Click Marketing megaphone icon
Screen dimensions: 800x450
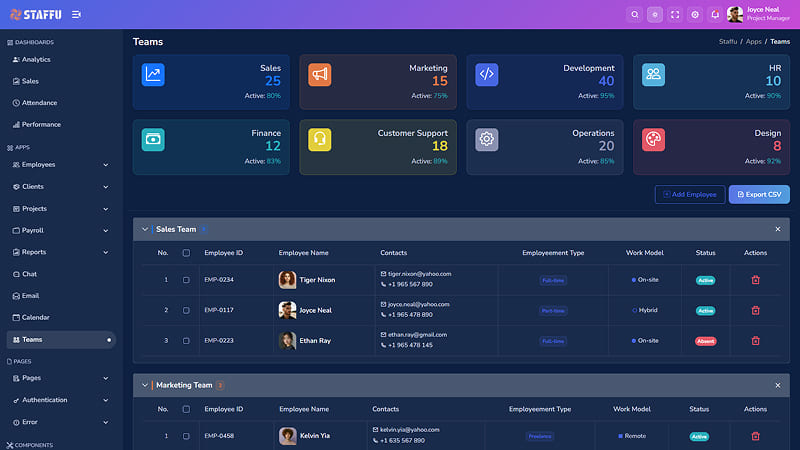(x=320, y=74)
